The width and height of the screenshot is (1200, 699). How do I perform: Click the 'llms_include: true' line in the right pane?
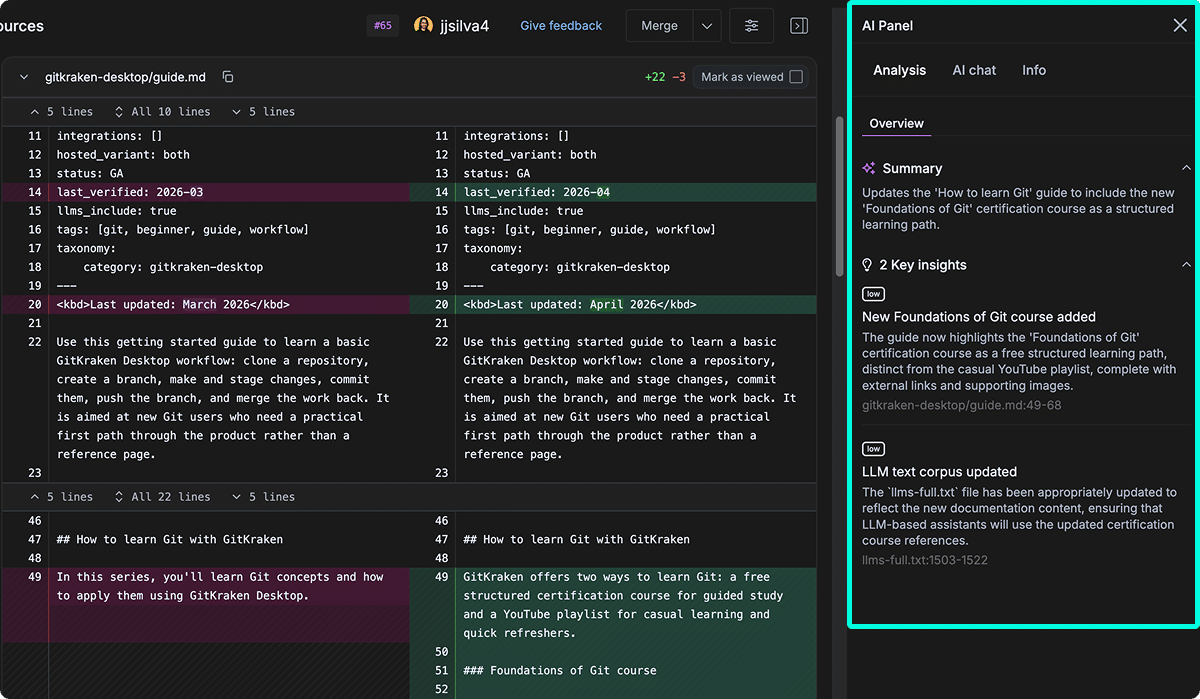click(523, 211)
